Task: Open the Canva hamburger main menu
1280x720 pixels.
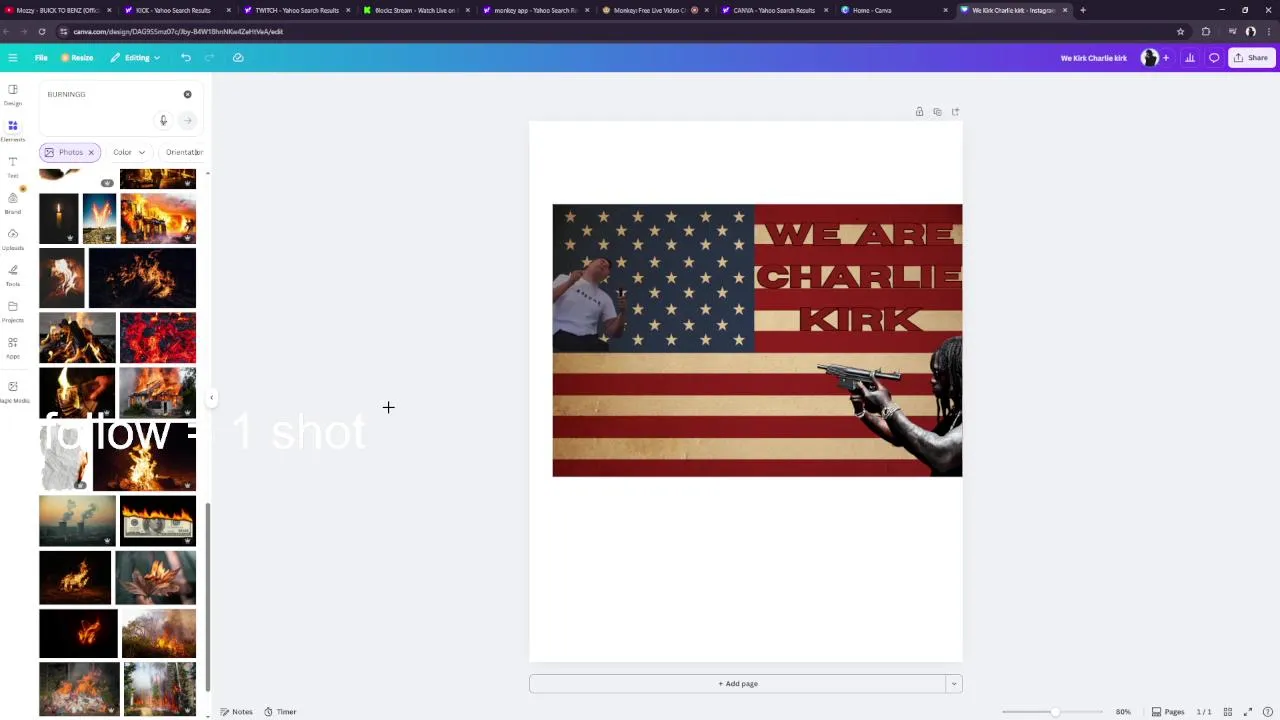Action: click(x=12, y=58)
